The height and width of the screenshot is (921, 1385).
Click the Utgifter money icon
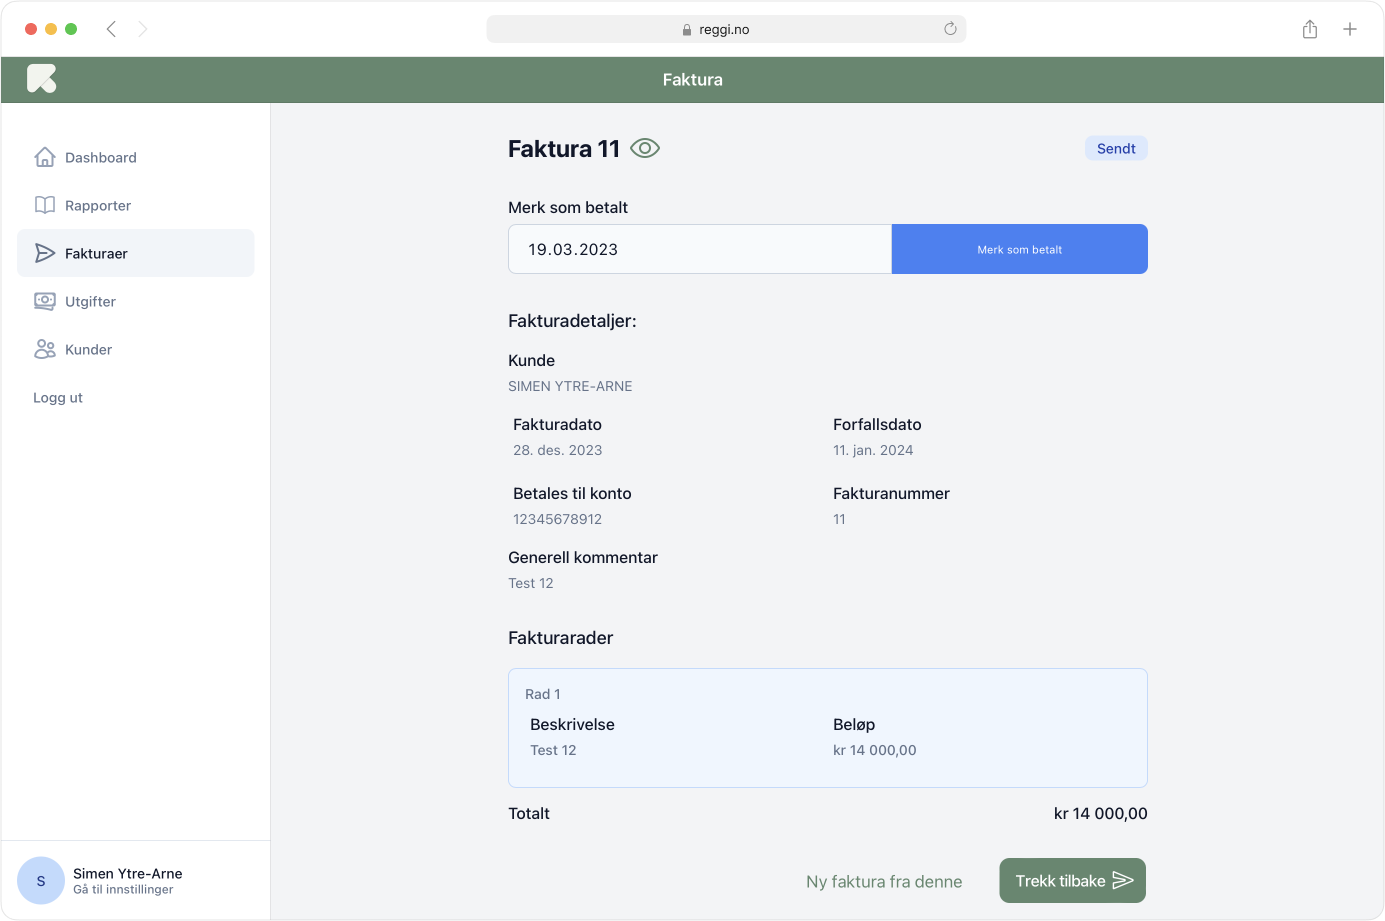[x=45, y=301]
